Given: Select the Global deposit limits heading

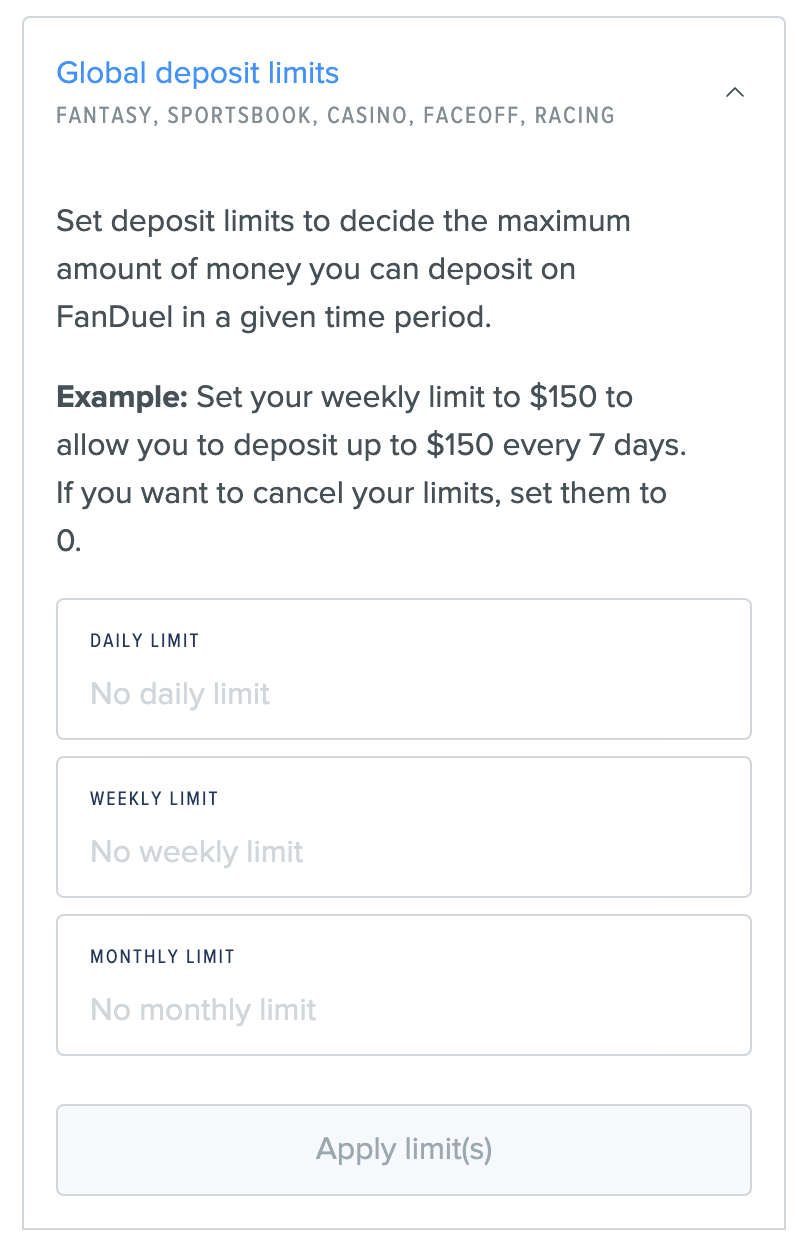Looking at the screenshot, I should tap(197, 73).
